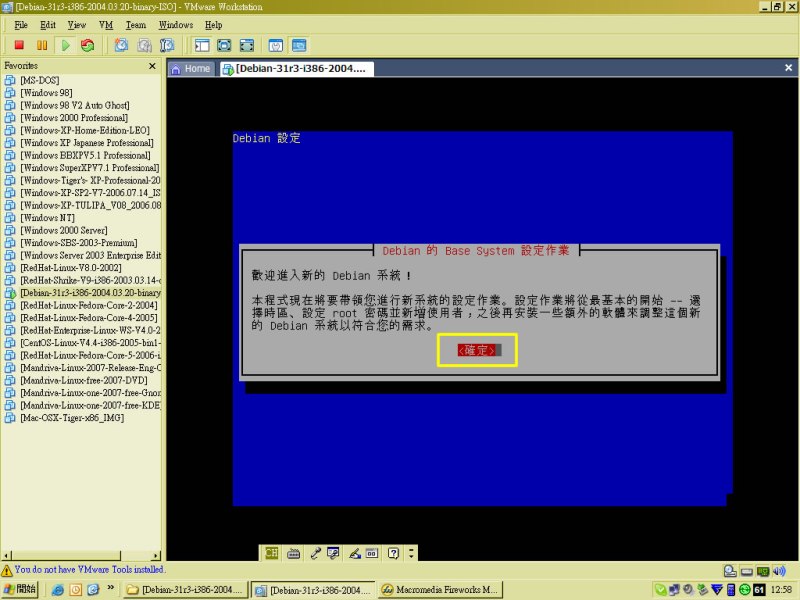This screenshot has width=800, height=600.
Task: Open the Help menu
Action: 213,25
